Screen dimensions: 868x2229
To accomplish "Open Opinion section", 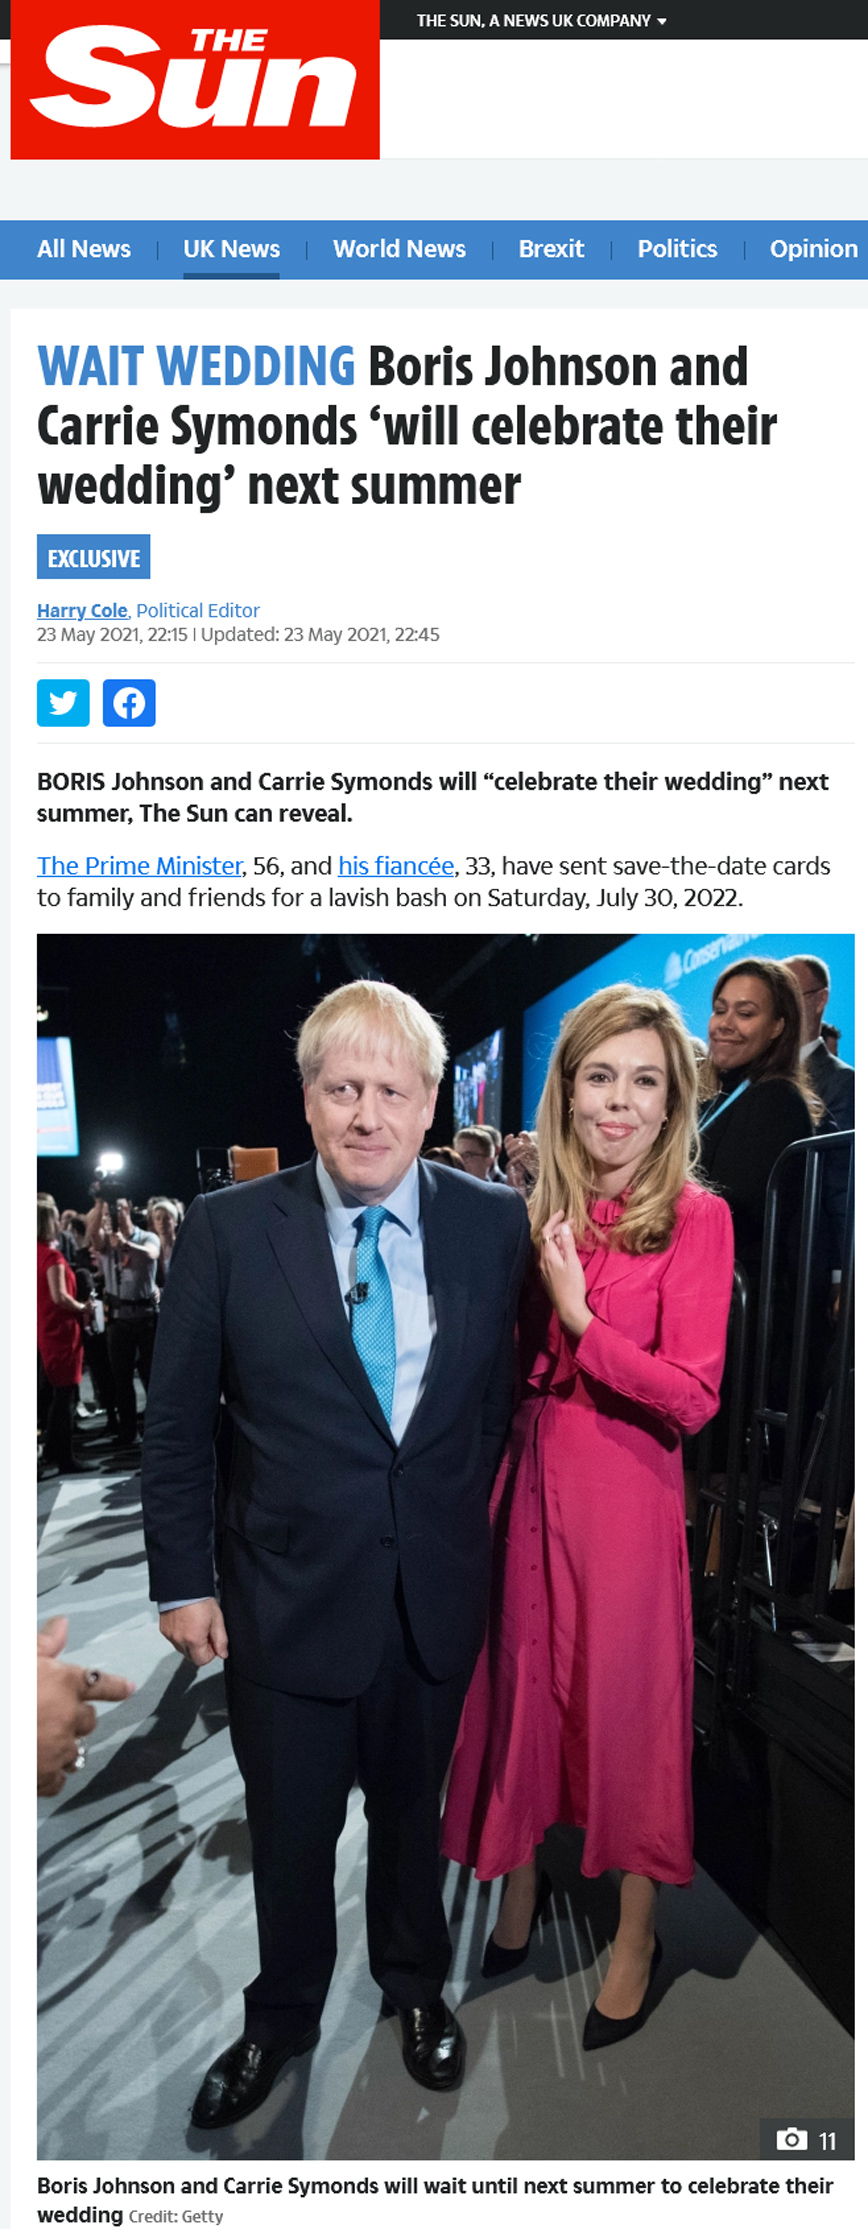I will click(813, 249).
